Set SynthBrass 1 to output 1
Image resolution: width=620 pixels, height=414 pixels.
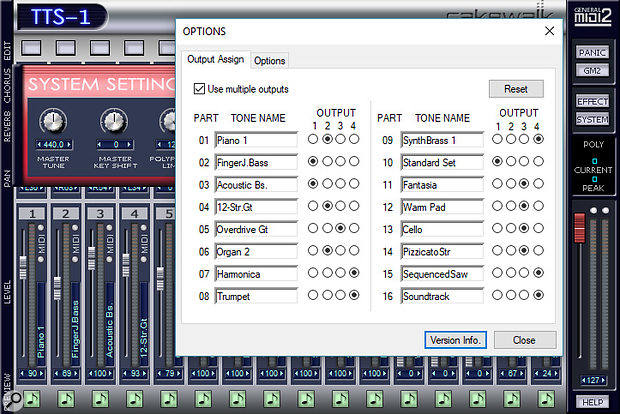coord(497,139)
